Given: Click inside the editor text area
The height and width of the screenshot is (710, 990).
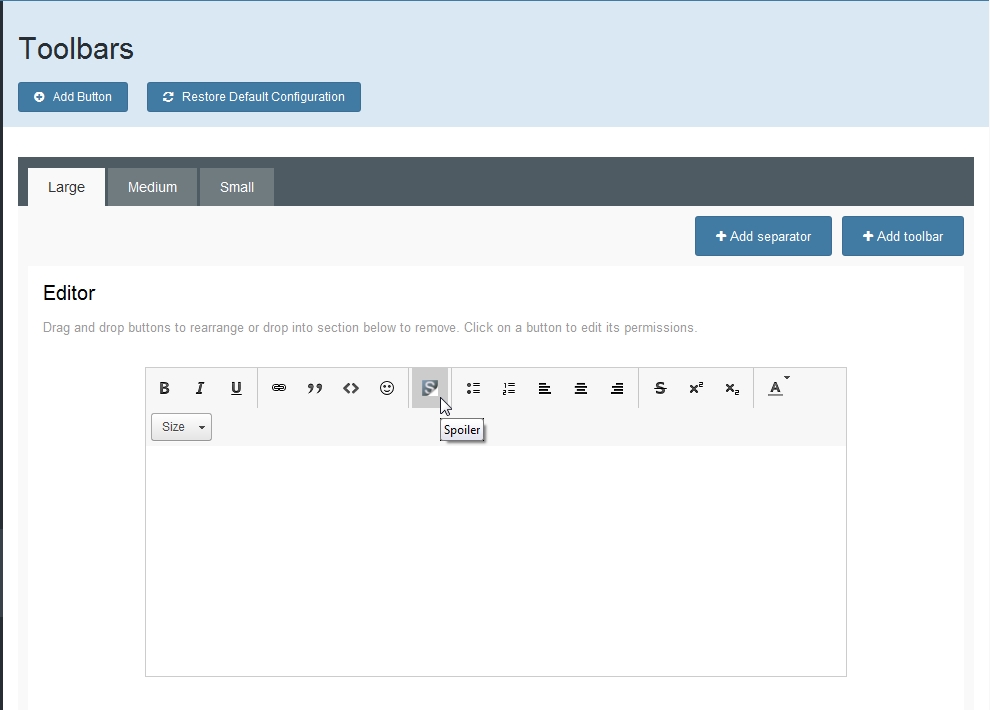Looking at the screenshot, I should tap(495, 560).
